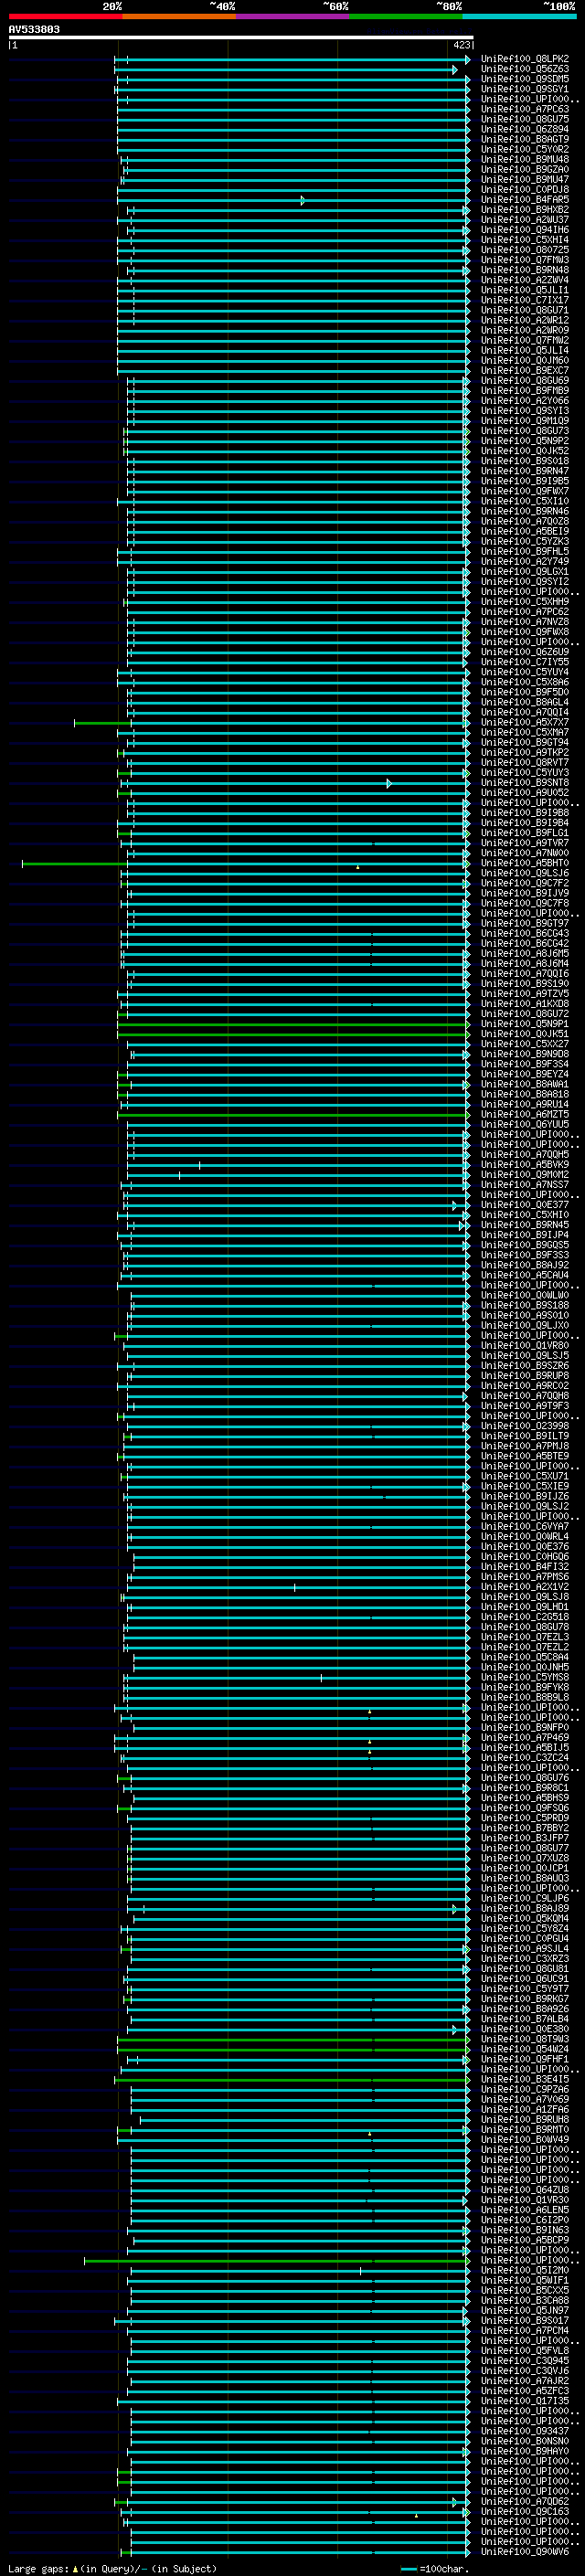Screen dimensions: 585x2576
Task: Select the UniRef100_B9GZA0 label
Action: coord(525,170)
